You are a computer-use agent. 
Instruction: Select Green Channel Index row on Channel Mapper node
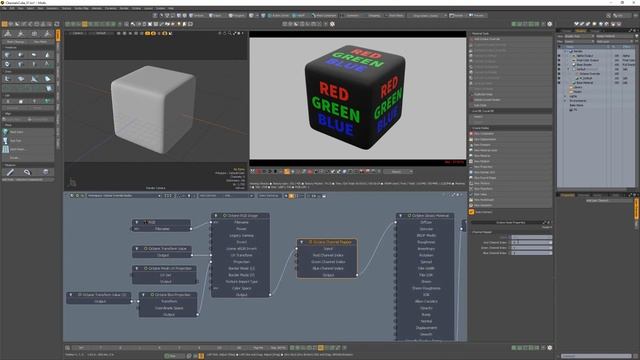click(x=327, y=262)
